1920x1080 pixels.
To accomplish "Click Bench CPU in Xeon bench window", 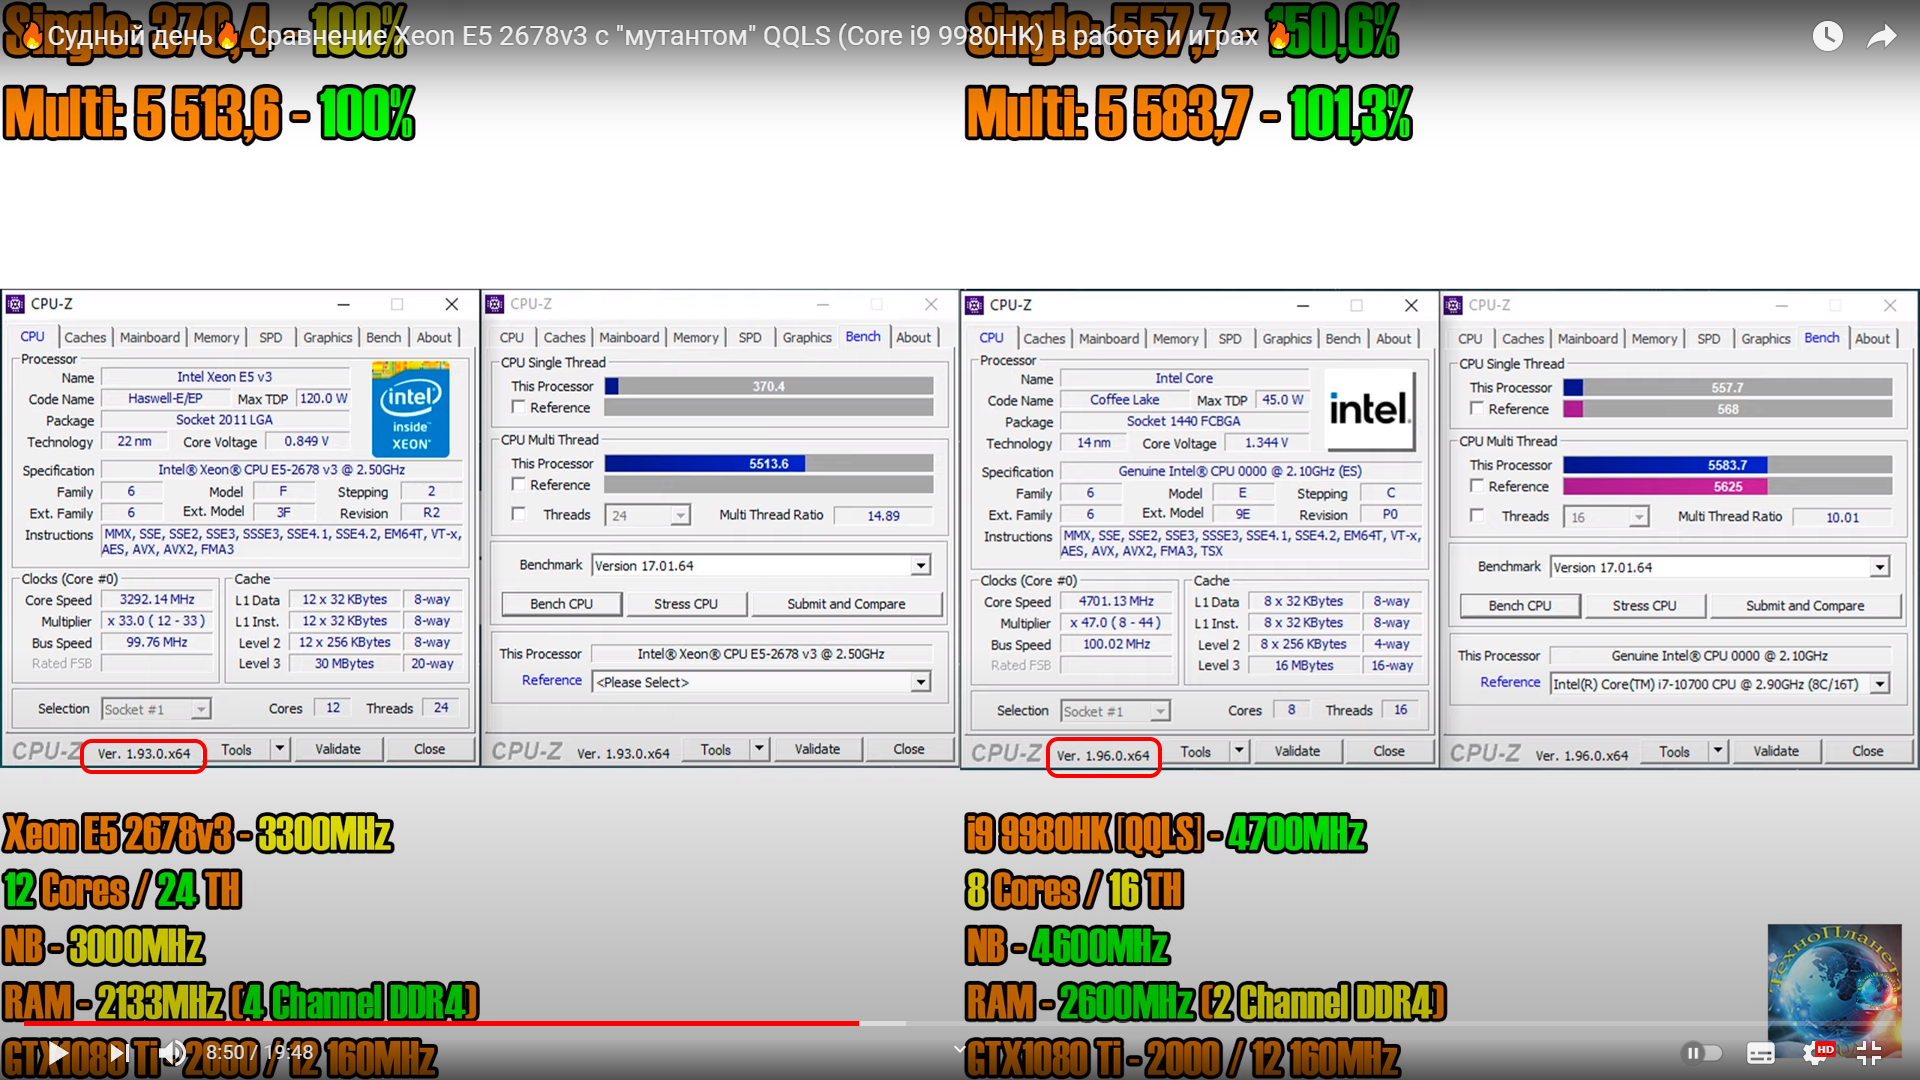I will click(561, 604).
